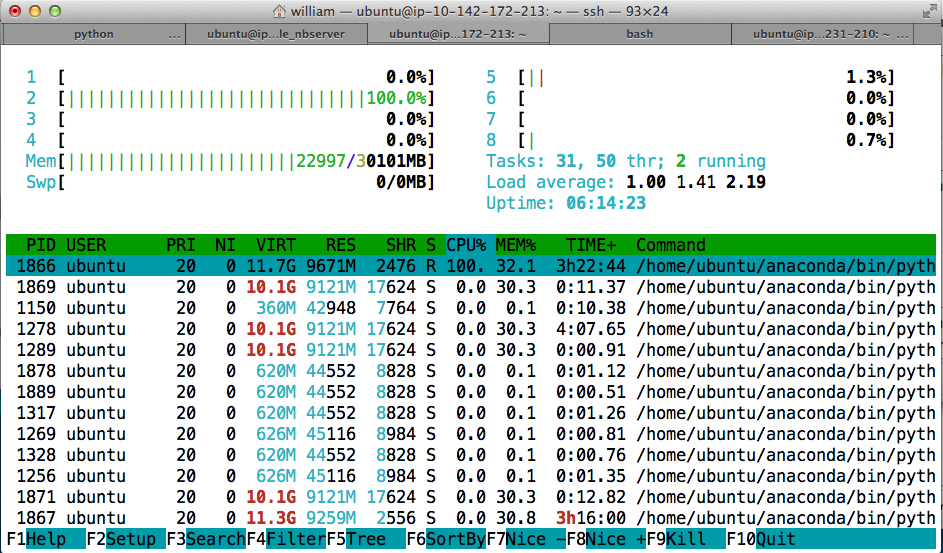The height and width of the screenshot is (553, 943).
Task: Select the process row with PID 1866
Action: click(471, 266)
